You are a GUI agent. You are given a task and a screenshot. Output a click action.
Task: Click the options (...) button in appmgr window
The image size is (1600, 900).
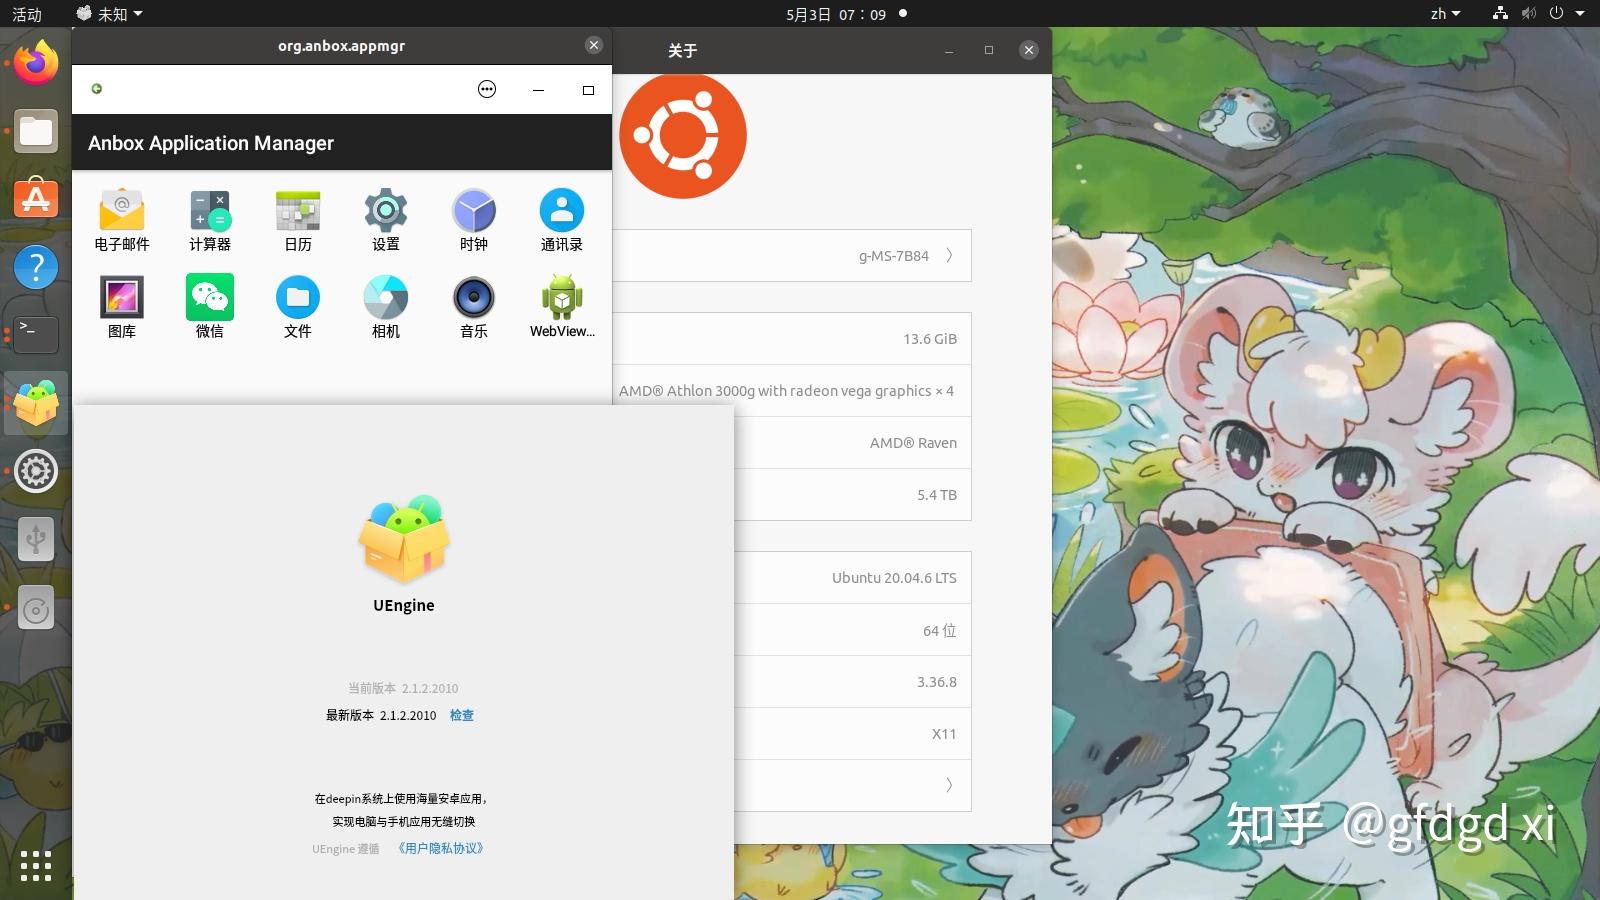pyautogui.click(x=487, y=89)
